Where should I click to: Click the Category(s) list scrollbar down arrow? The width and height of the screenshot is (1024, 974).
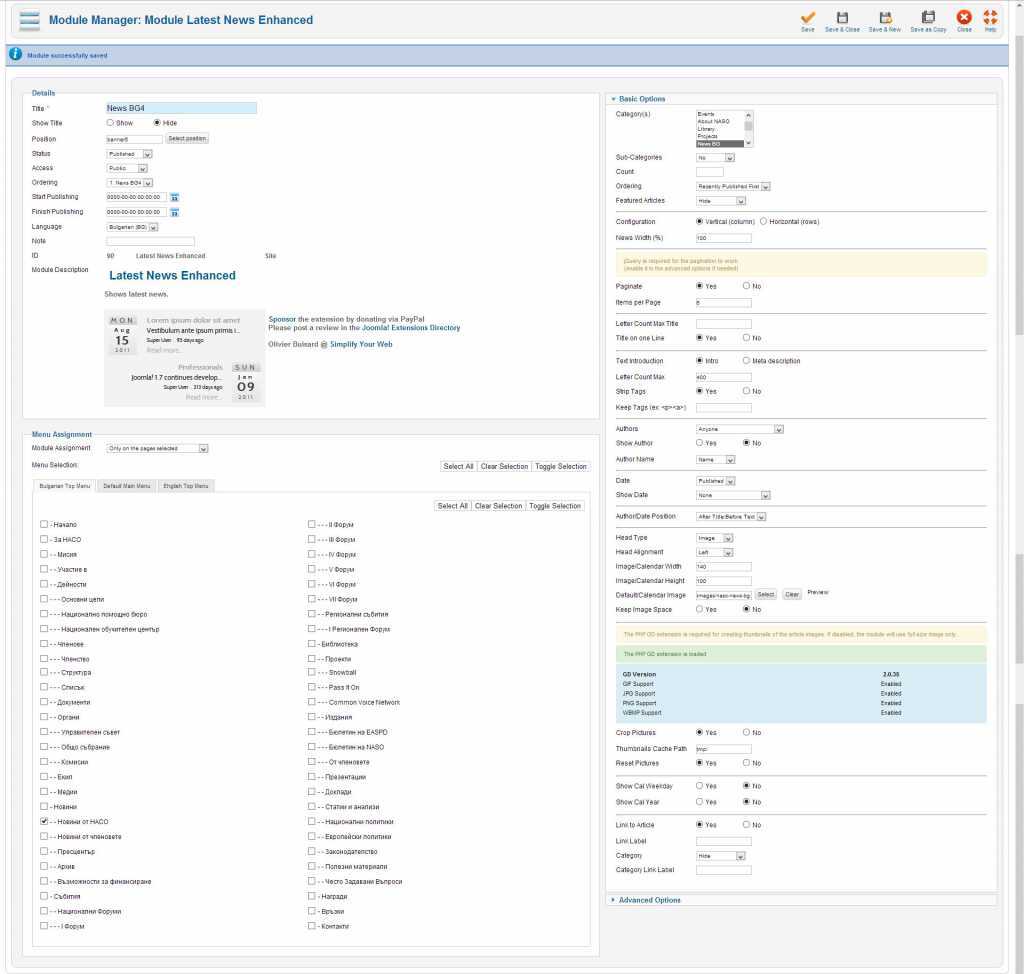(x=749, y=144)
